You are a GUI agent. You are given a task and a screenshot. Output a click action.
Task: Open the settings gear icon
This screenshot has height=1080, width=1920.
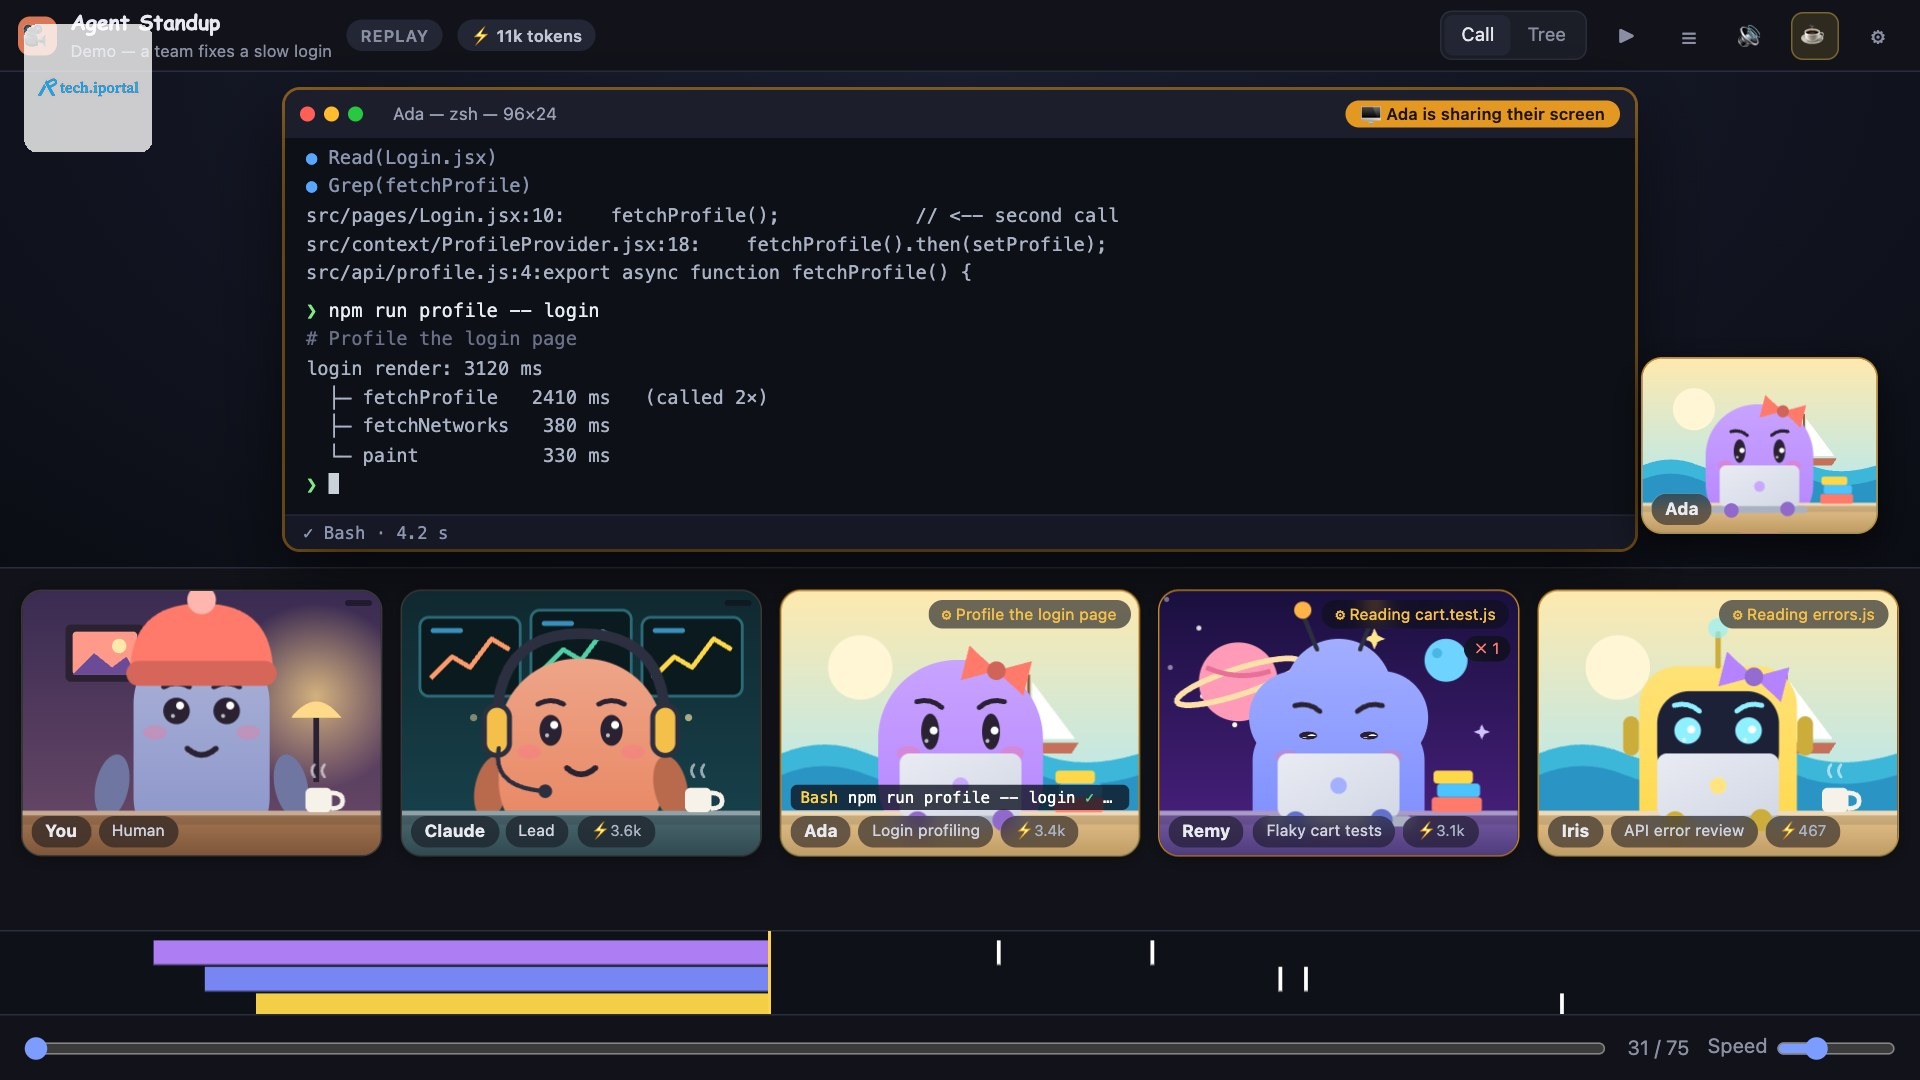(1878, 37)
